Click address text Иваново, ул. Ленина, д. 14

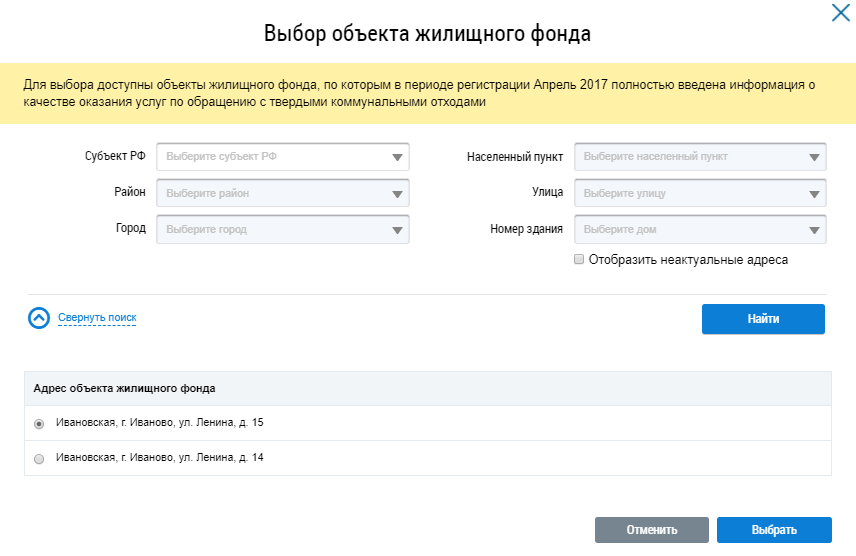click(x=160, y=458)
